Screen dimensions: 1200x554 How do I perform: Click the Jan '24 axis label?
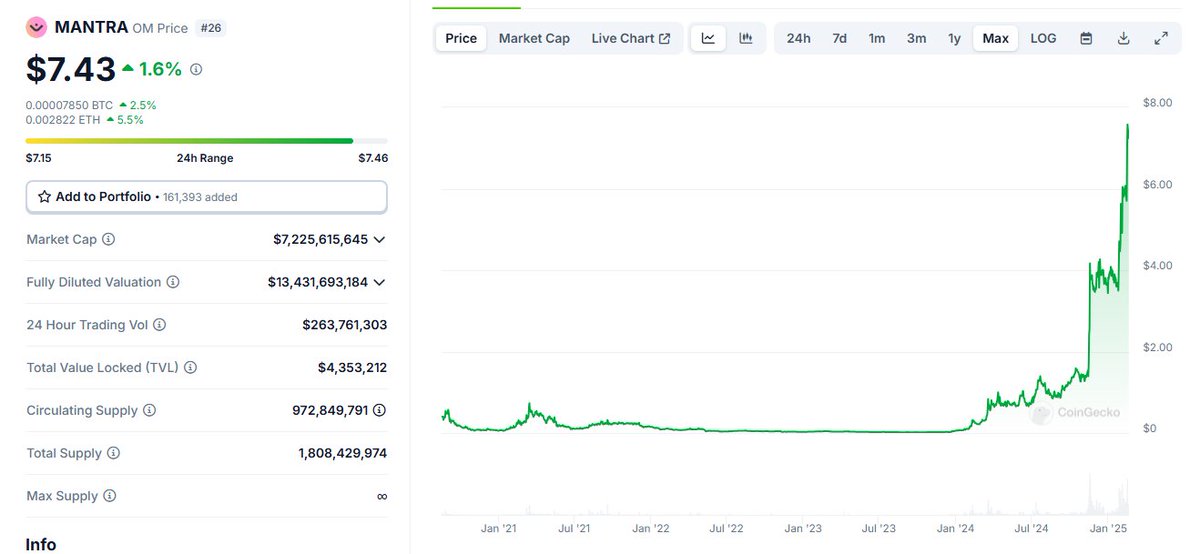pos(955,527)
